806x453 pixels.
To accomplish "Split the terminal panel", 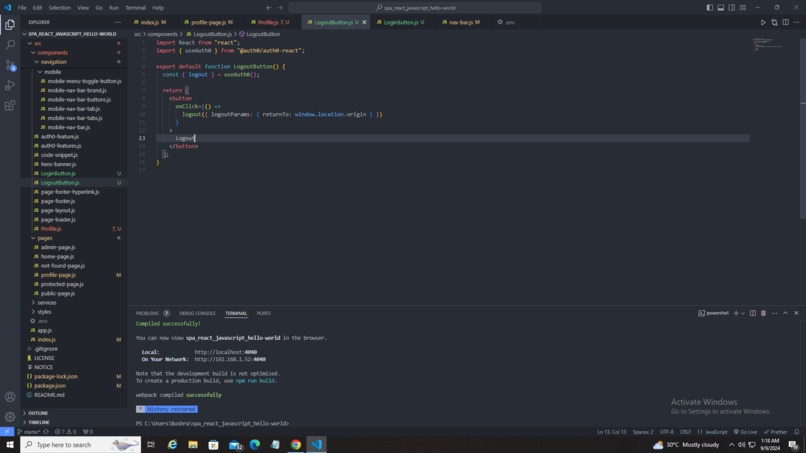I will (x=753, y=313).
